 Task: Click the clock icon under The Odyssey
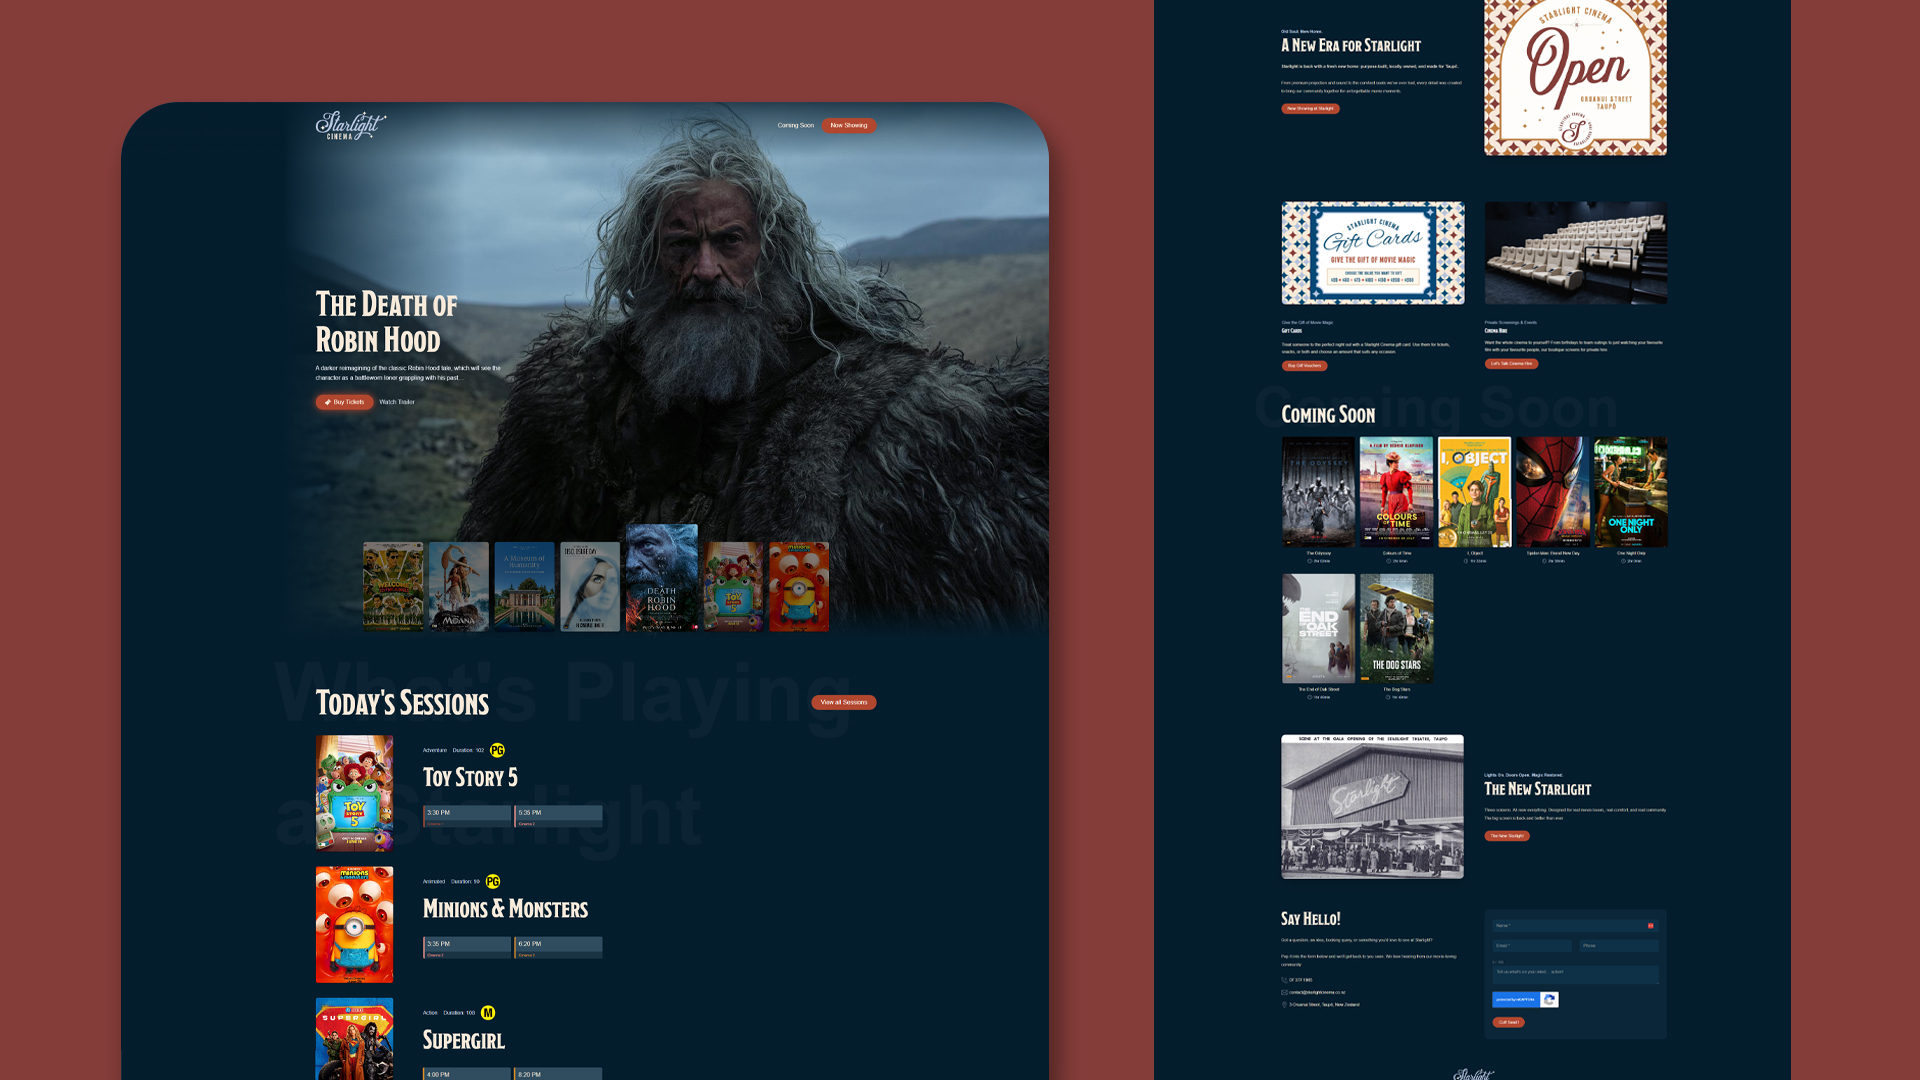point(1310,561)
